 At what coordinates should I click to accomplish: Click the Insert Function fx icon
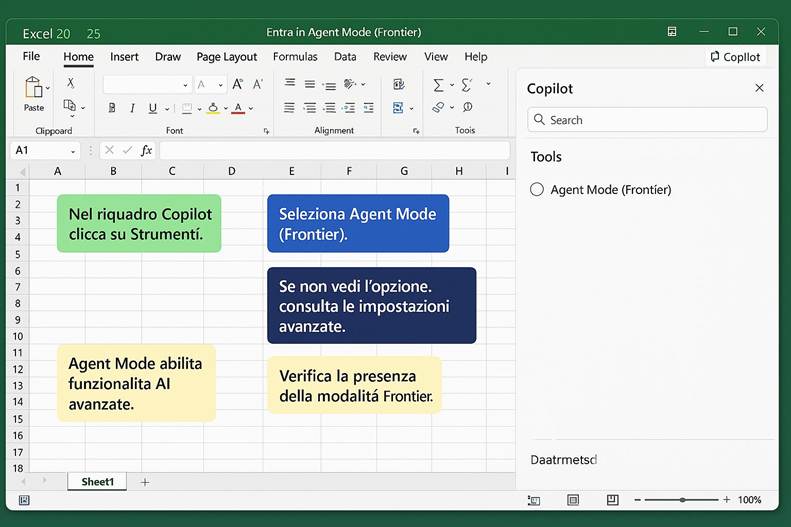(147, 150)
